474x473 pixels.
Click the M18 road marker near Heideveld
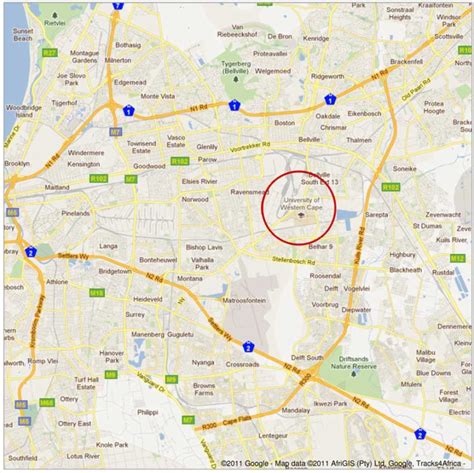pyautogui.click(x=97, y=293)
